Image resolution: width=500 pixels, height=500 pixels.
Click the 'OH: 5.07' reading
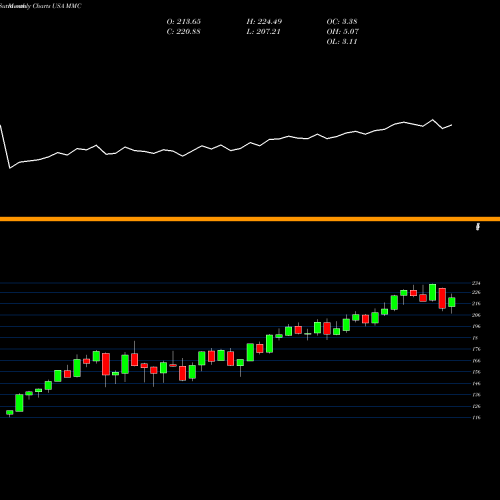pyautogui.click(x=343, y=32)
